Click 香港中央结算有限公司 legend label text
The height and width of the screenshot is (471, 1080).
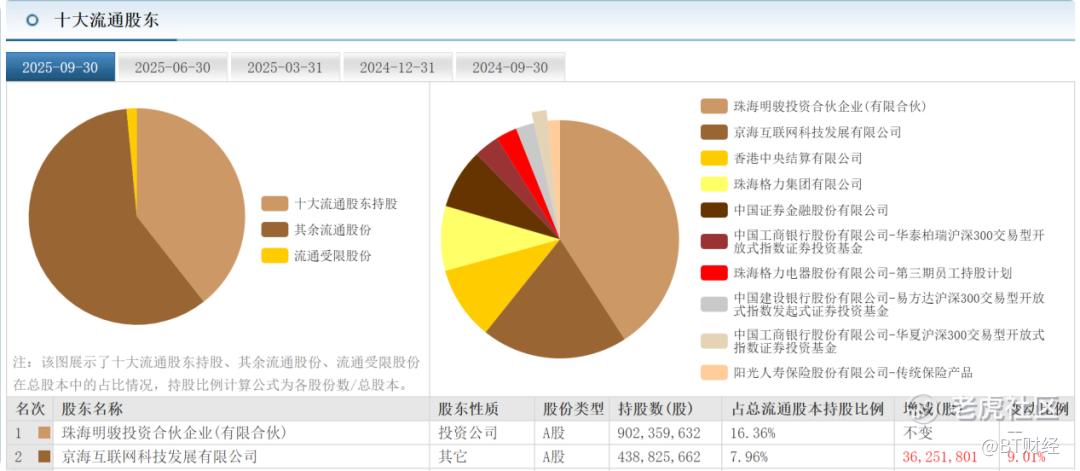pyautogui.click(x=798, y=158)
